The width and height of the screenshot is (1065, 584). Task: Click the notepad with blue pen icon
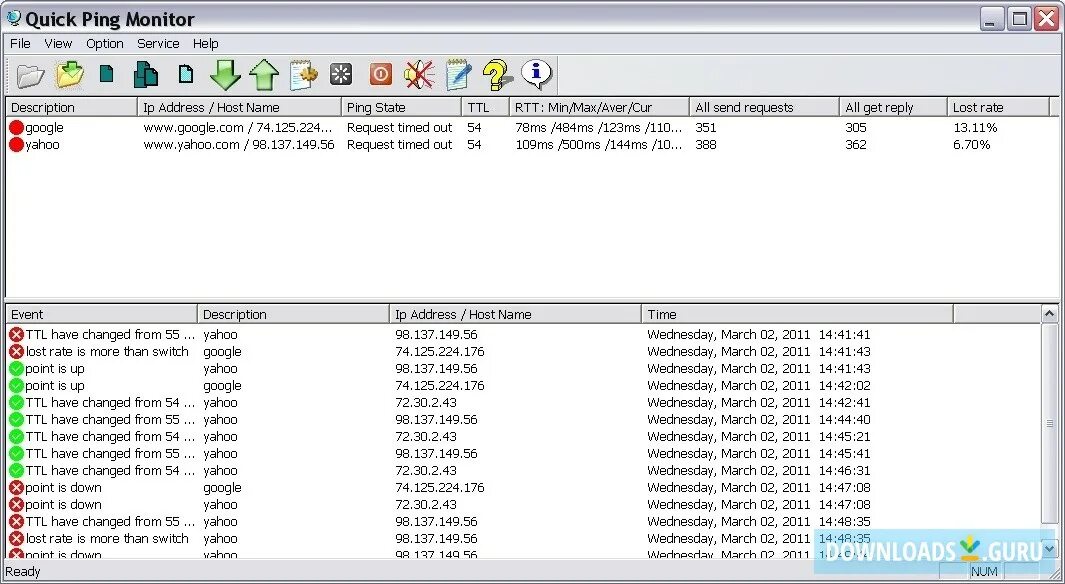click(458, 75)
